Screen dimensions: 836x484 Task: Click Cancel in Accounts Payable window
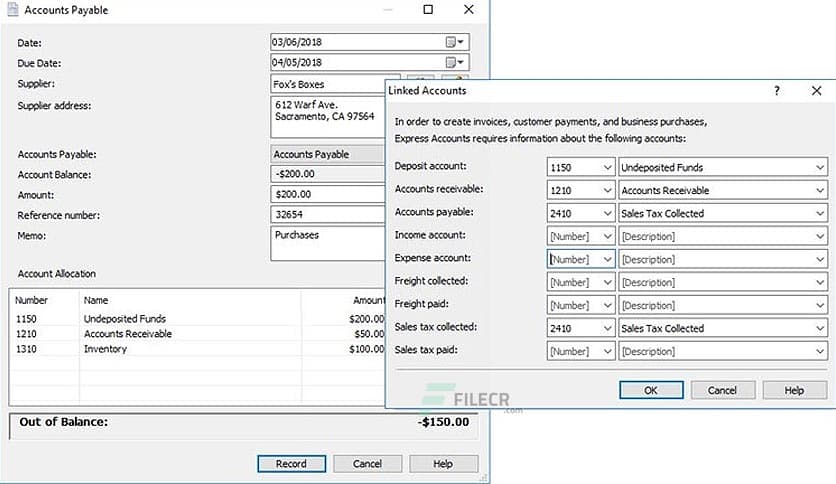[x=367, y=464]
